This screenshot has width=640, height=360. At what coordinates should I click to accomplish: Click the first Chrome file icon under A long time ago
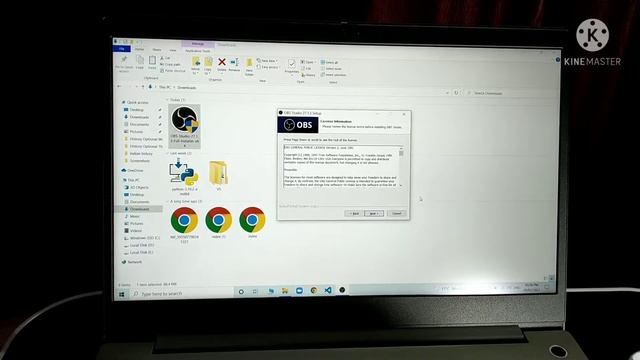pyautogui.click(x=184, y=224)
